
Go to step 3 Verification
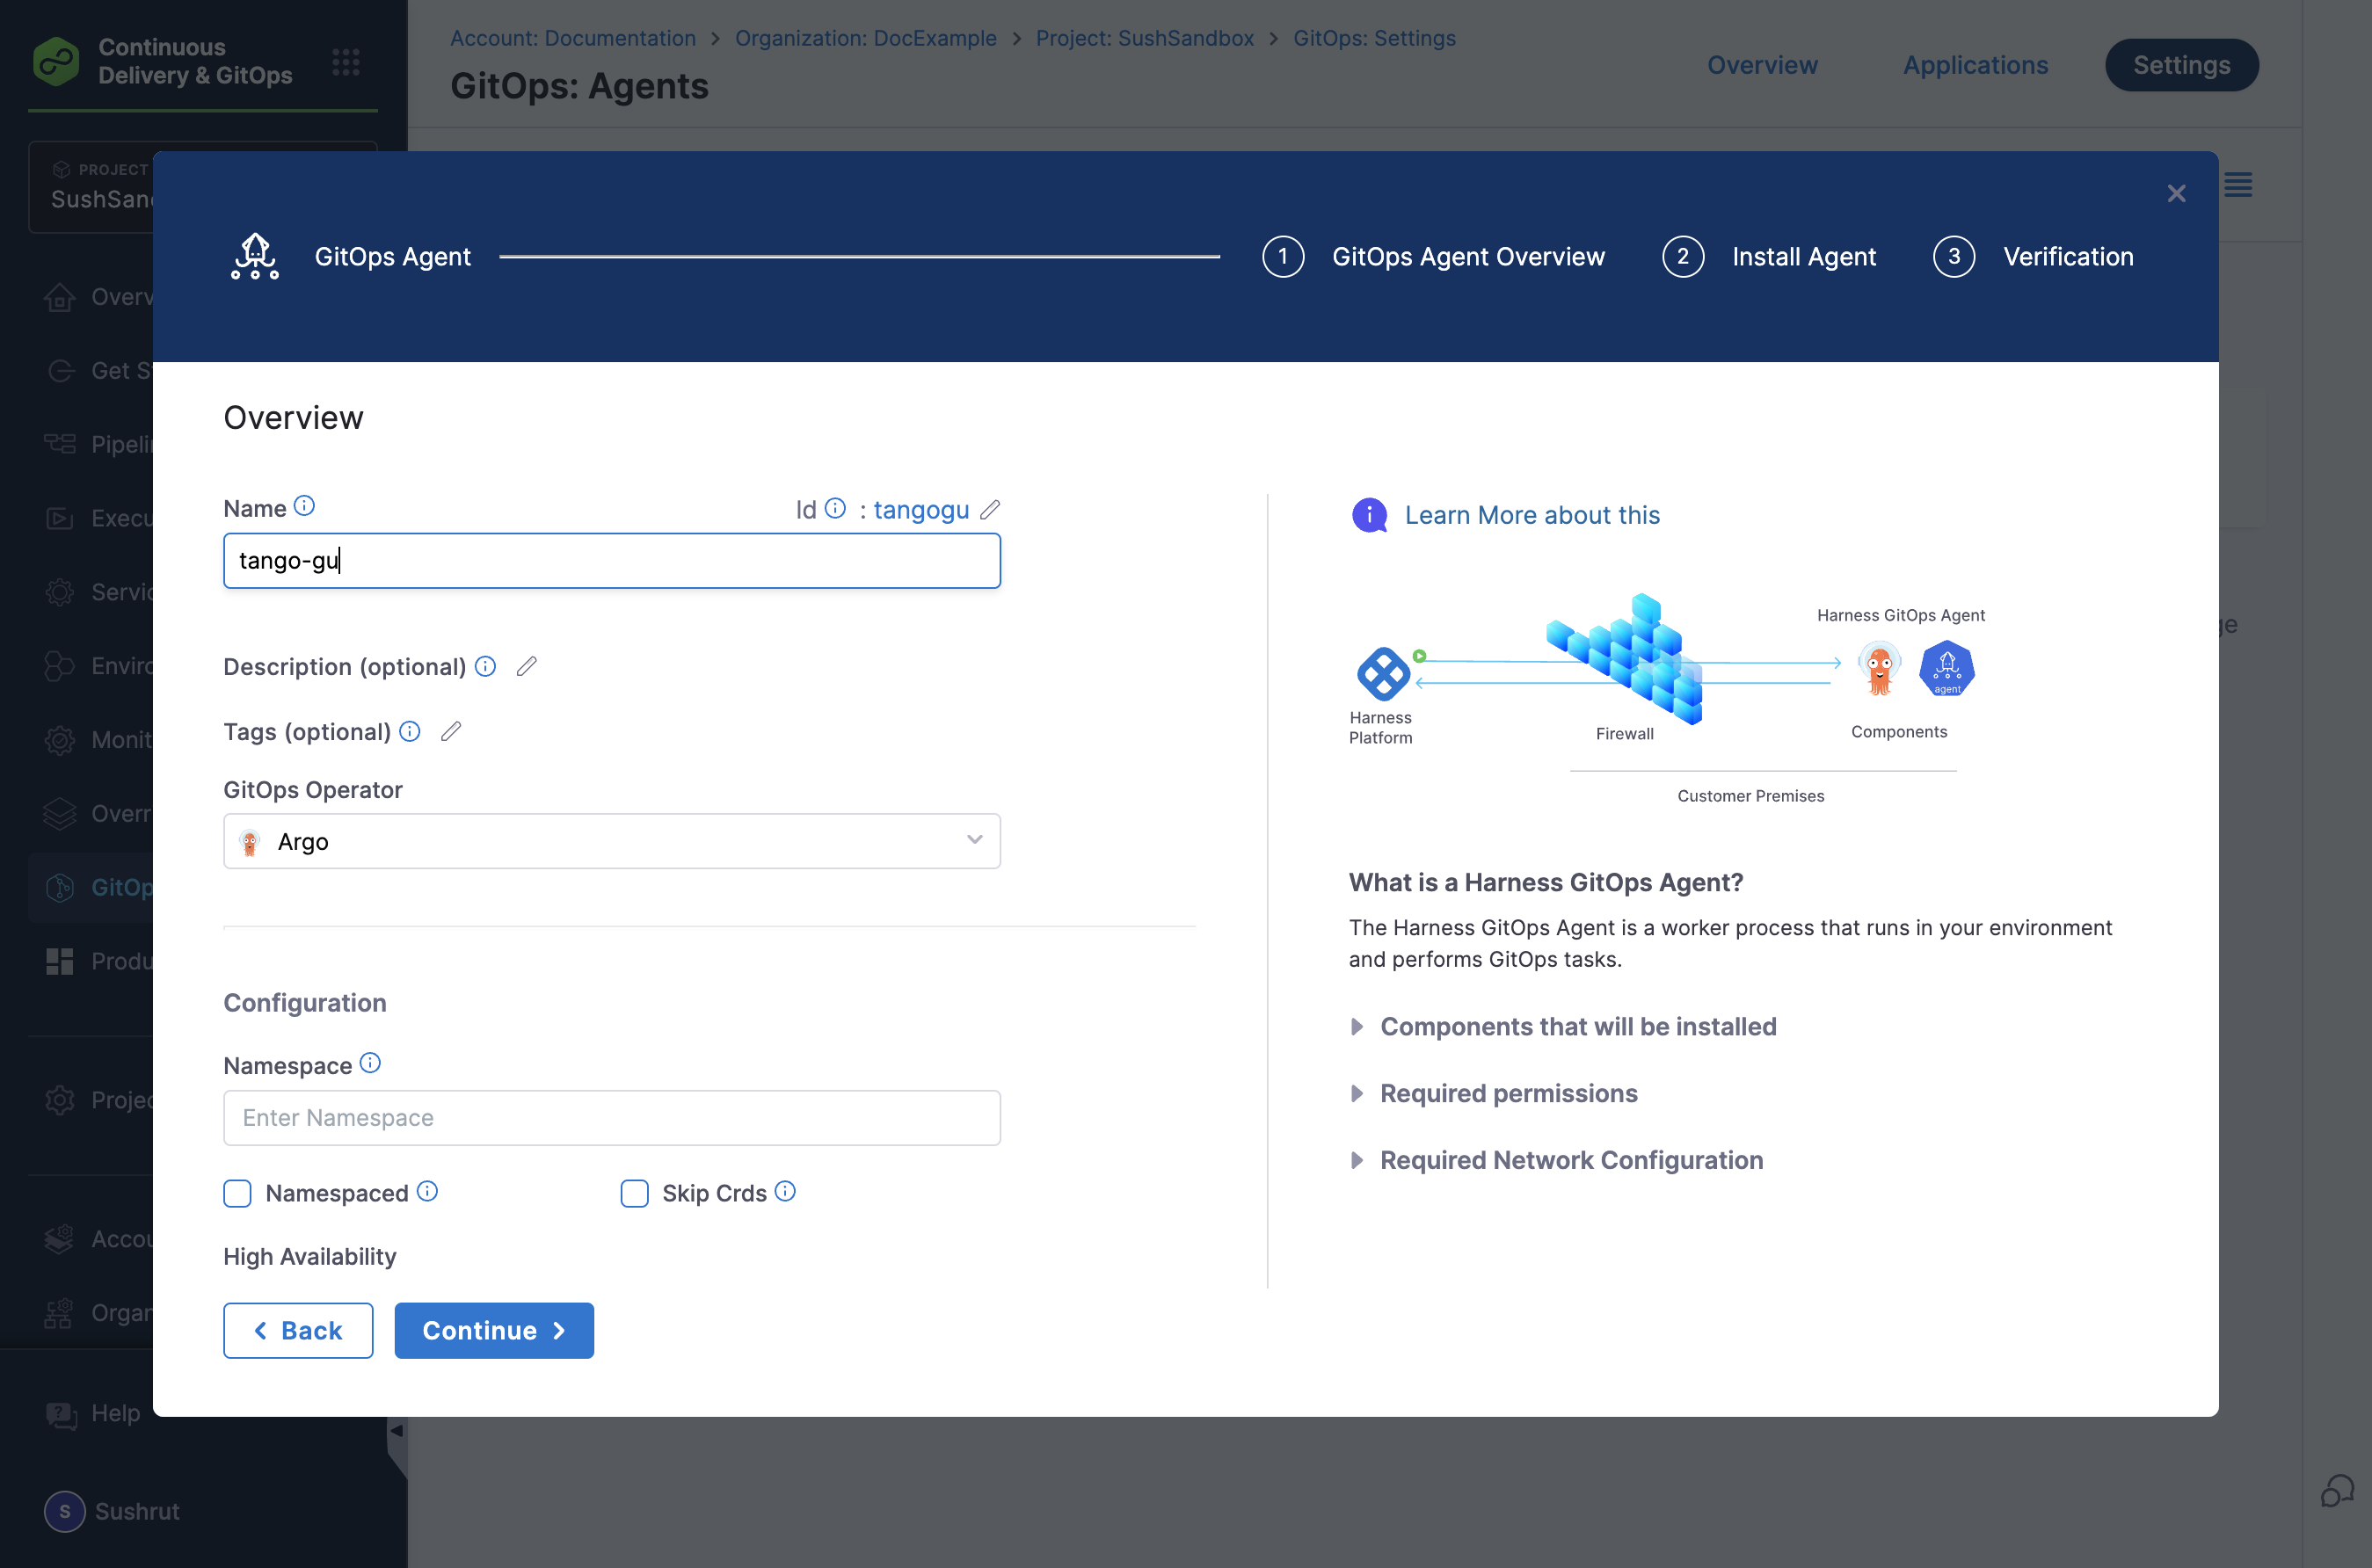(2033, 256)
